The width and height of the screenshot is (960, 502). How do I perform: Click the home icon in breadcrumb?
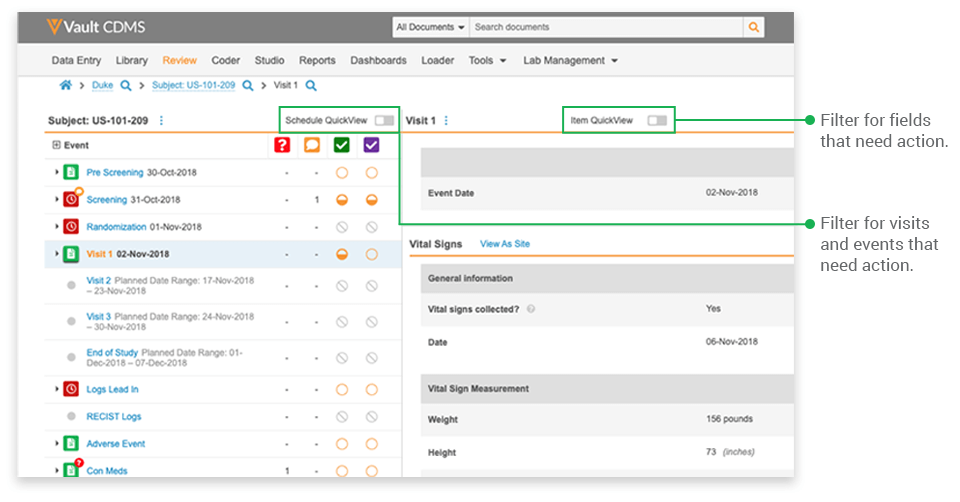coord(65,86)
